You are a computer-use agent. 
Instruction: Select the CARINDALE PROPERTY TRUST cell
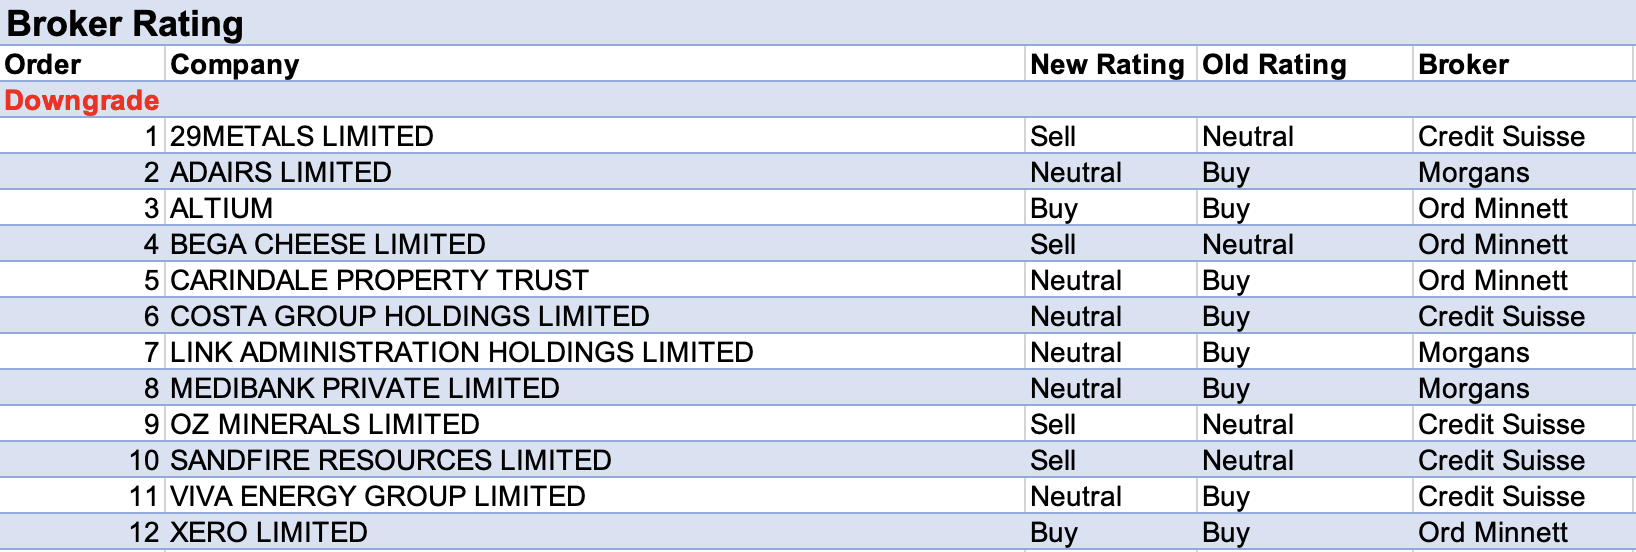point(380,281)
